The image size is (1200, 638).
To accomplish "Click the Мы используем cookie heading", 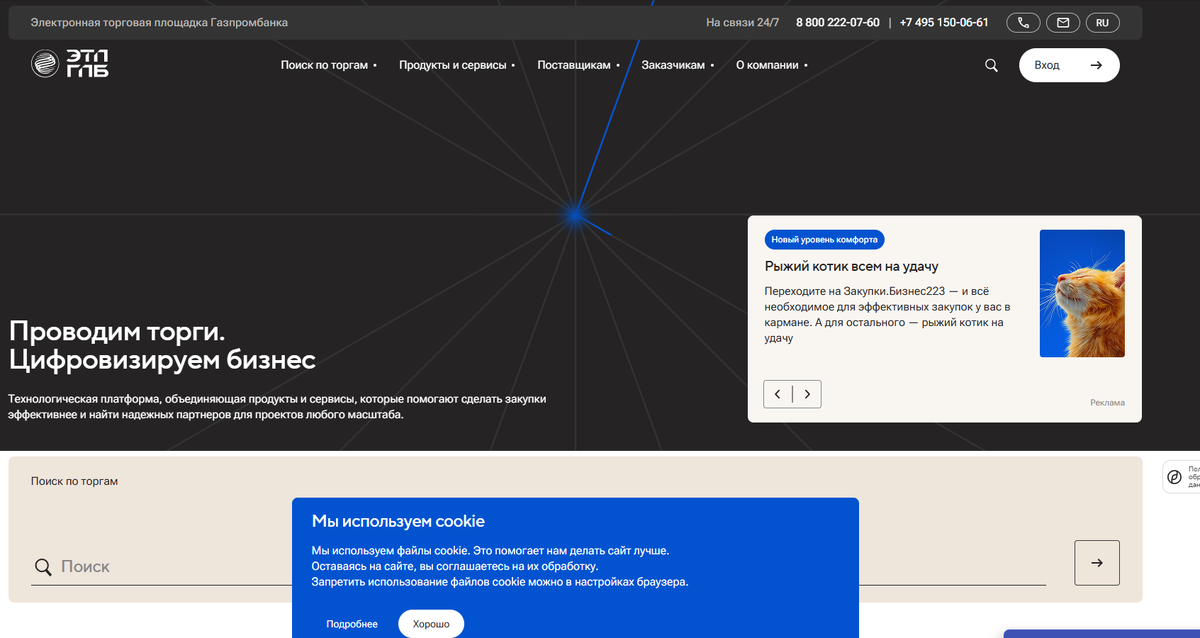I will click(x=398, y=521).
